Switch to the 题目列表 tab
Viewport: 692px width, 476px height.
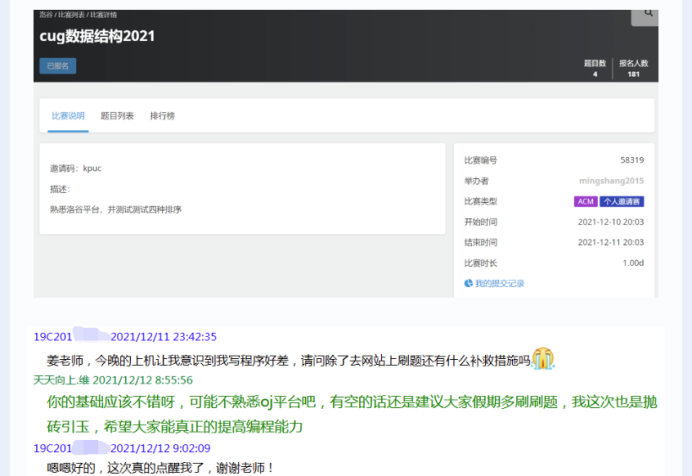117,116
